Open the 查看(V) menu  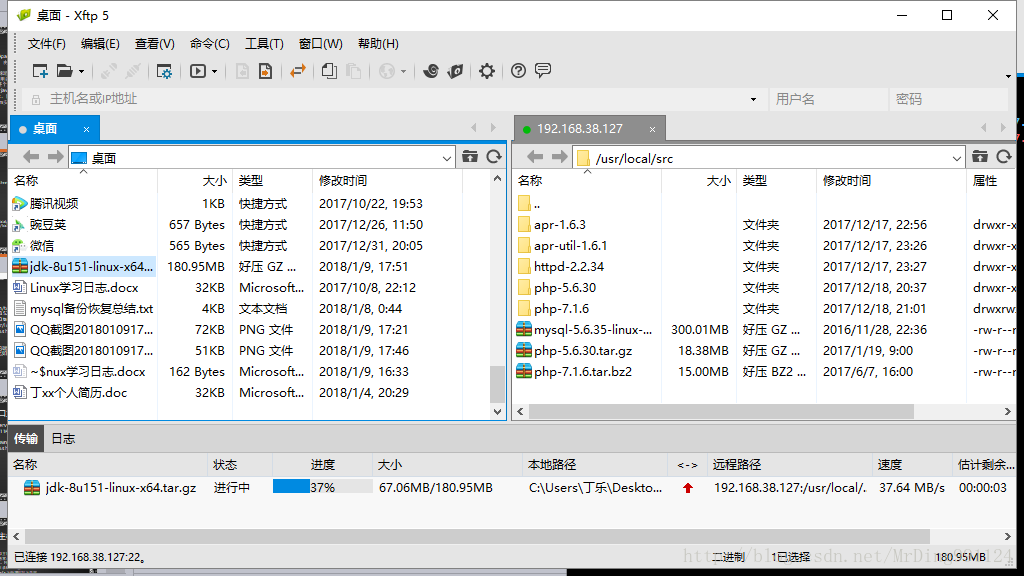pos(155,44)
